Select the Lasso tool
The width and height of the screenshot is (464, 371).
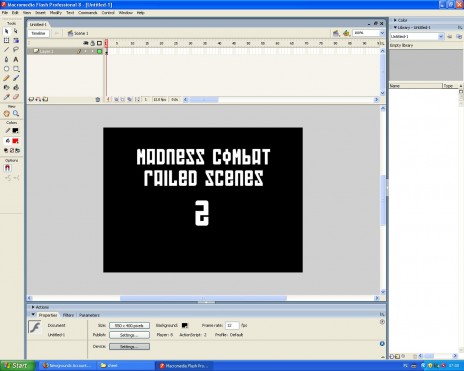point(16,50)
